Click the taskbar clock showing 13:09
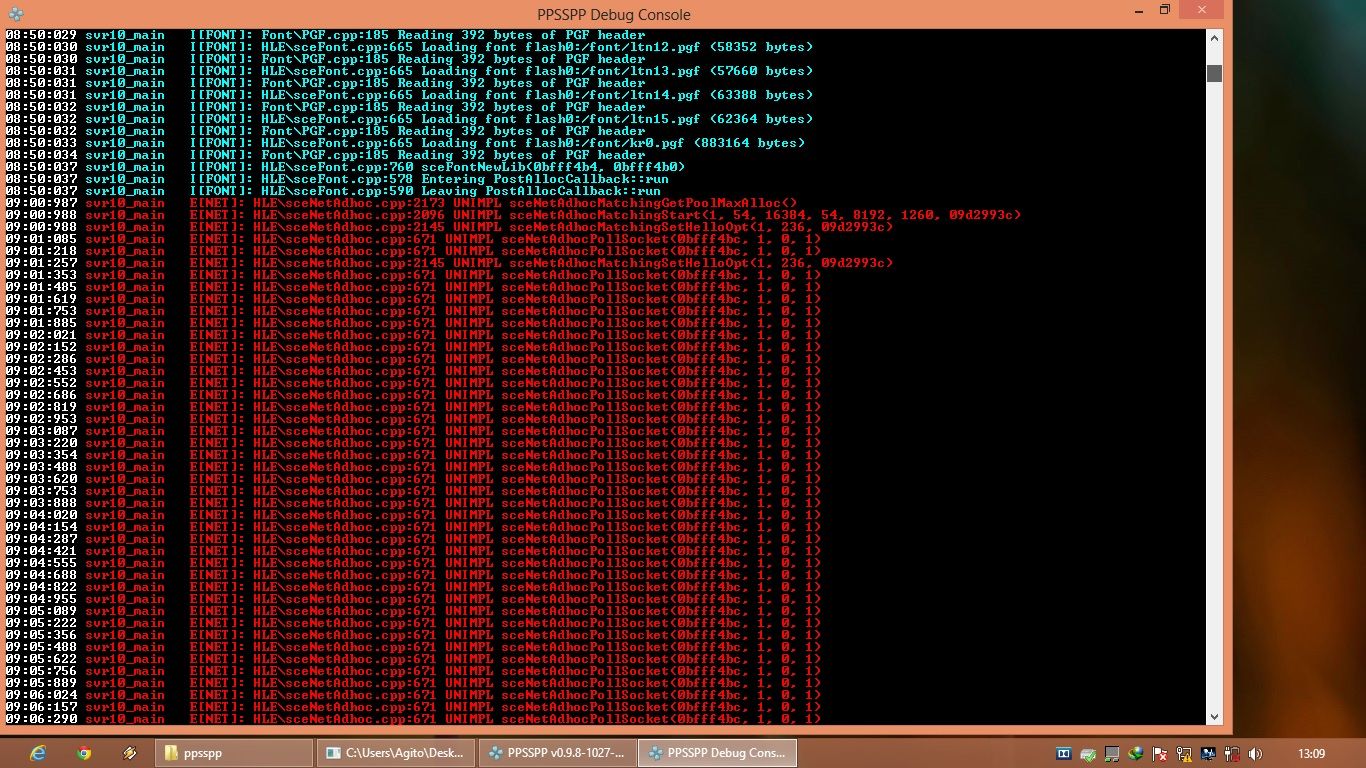 click(x=1311, y=753)
